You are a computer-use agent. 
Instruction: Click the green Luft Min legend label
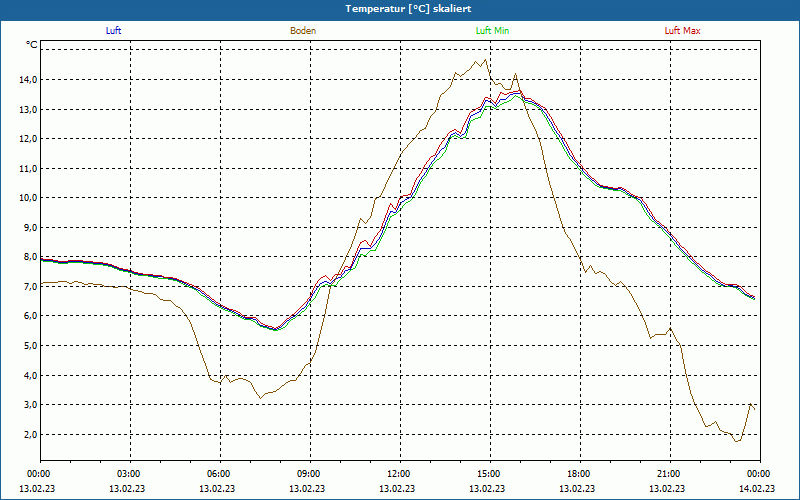[492, 31]
